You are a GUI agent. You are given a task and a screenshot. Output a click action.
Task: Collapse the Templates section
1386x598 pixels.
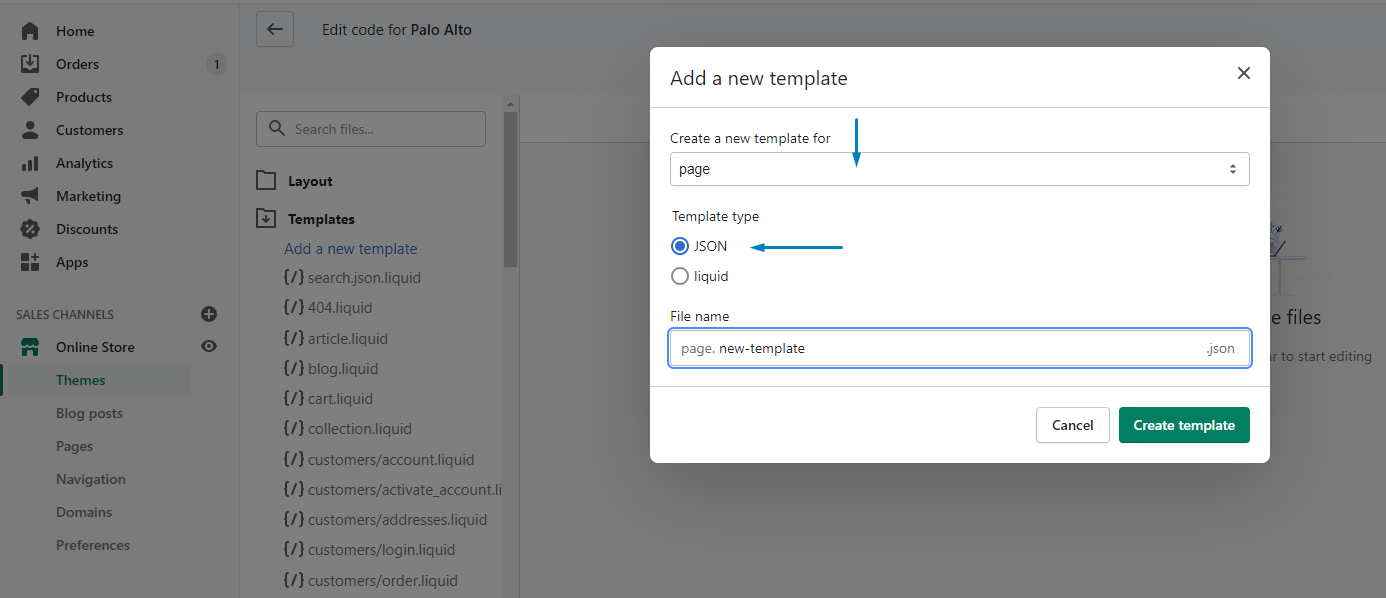pyautogui.click(x=266, y=218)
